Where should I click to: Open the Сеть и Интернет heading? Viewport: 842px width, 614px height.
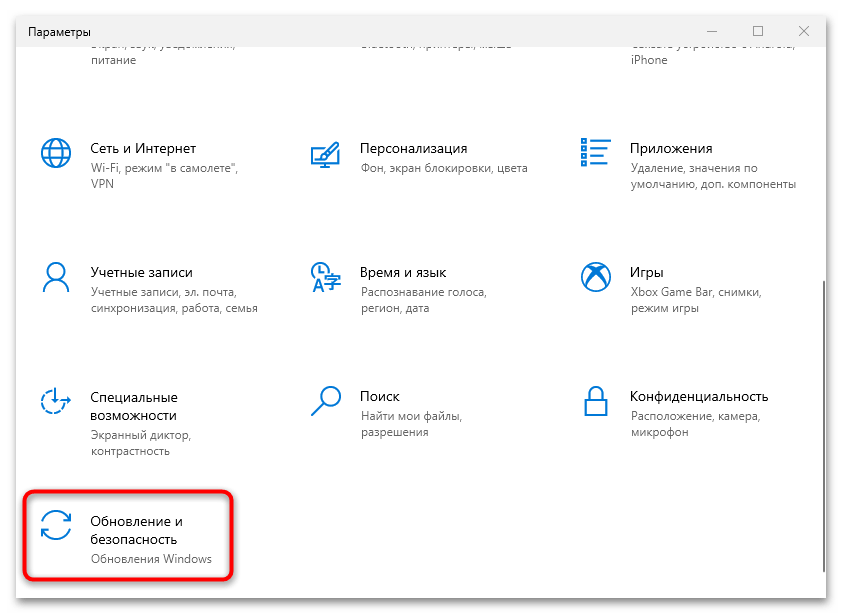[143, 148]
